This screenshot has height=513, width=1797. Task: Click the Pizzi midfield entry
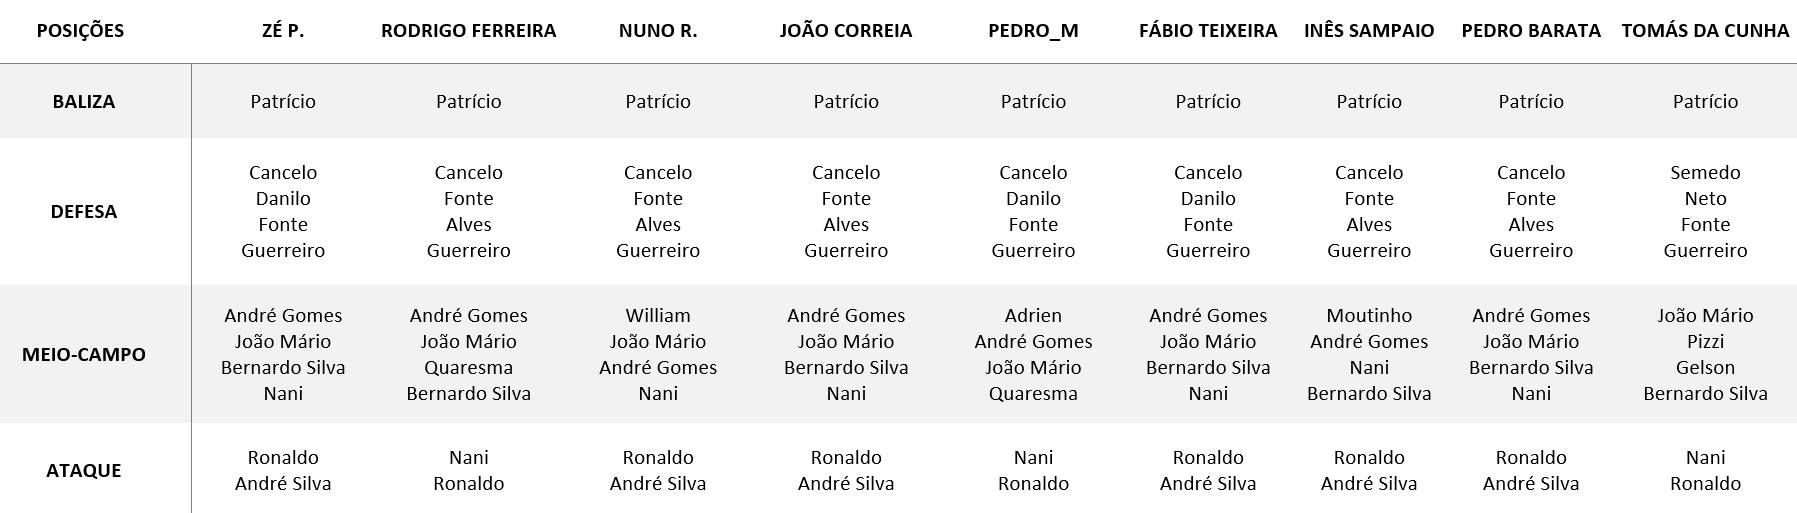tap(1705, 342)
